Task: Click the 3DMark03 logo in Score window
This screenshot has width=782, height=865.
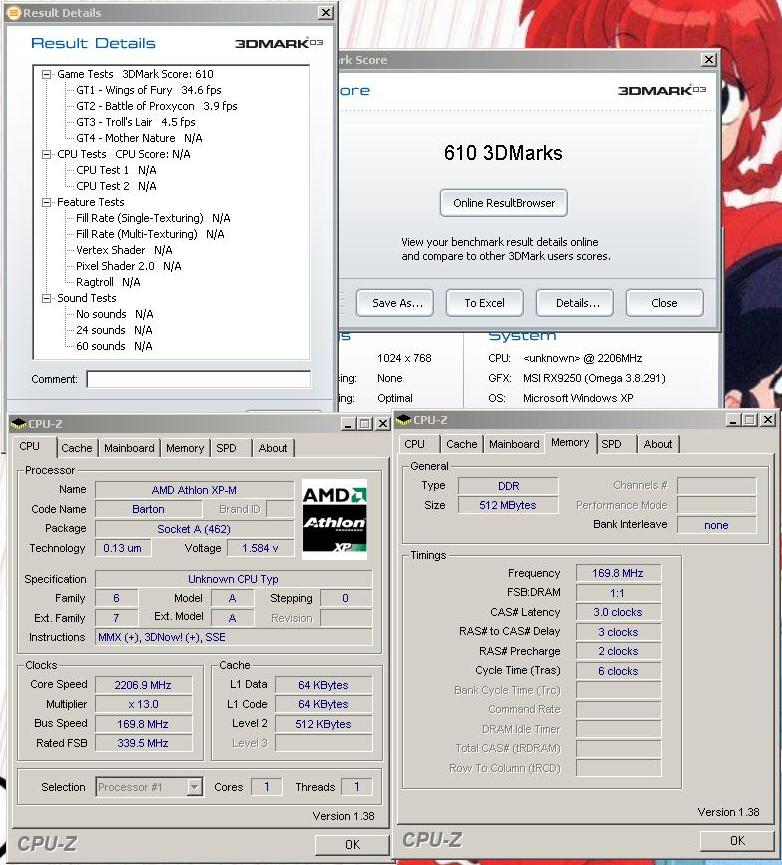Action: pos(661,90)
